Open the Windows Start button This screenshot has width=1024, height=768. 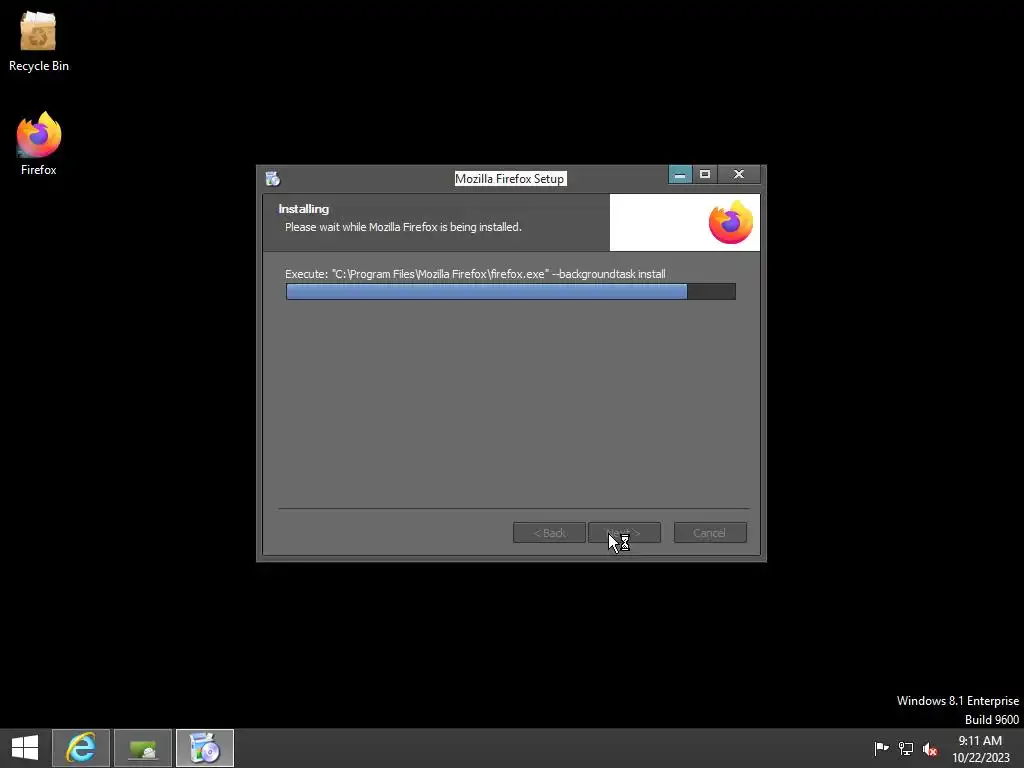click(25, 748)
